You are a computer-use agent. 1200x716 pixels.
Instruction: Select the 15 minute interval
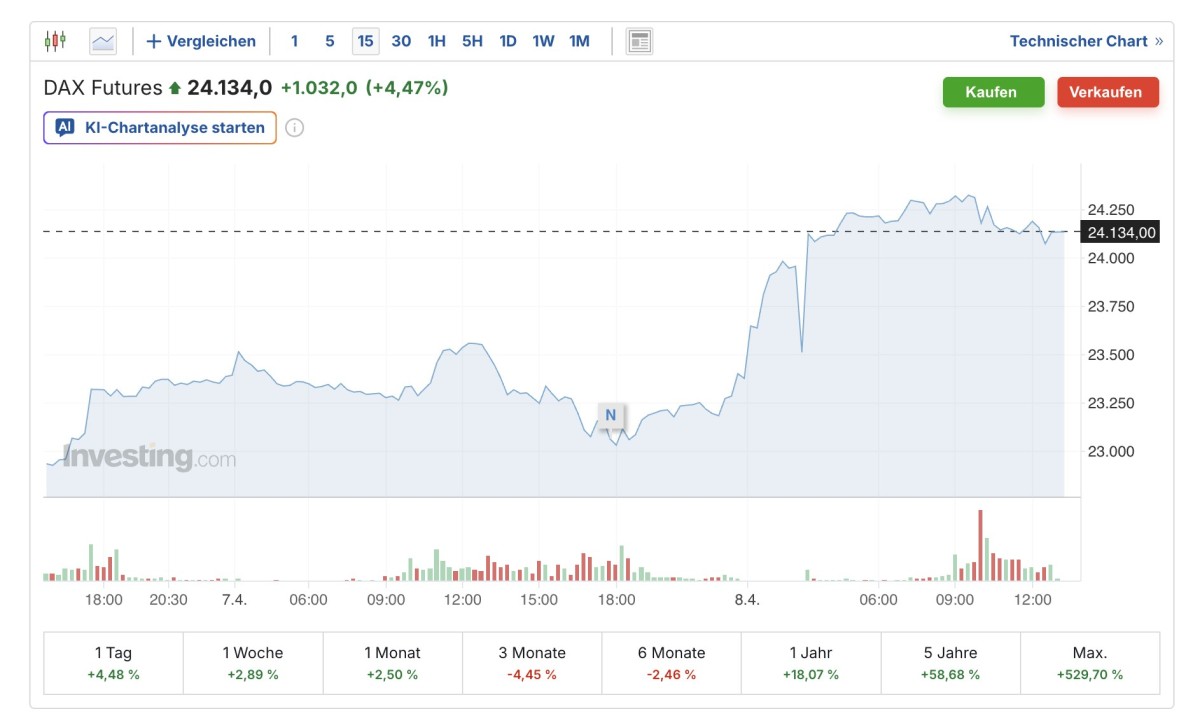(x=365, y=41)
